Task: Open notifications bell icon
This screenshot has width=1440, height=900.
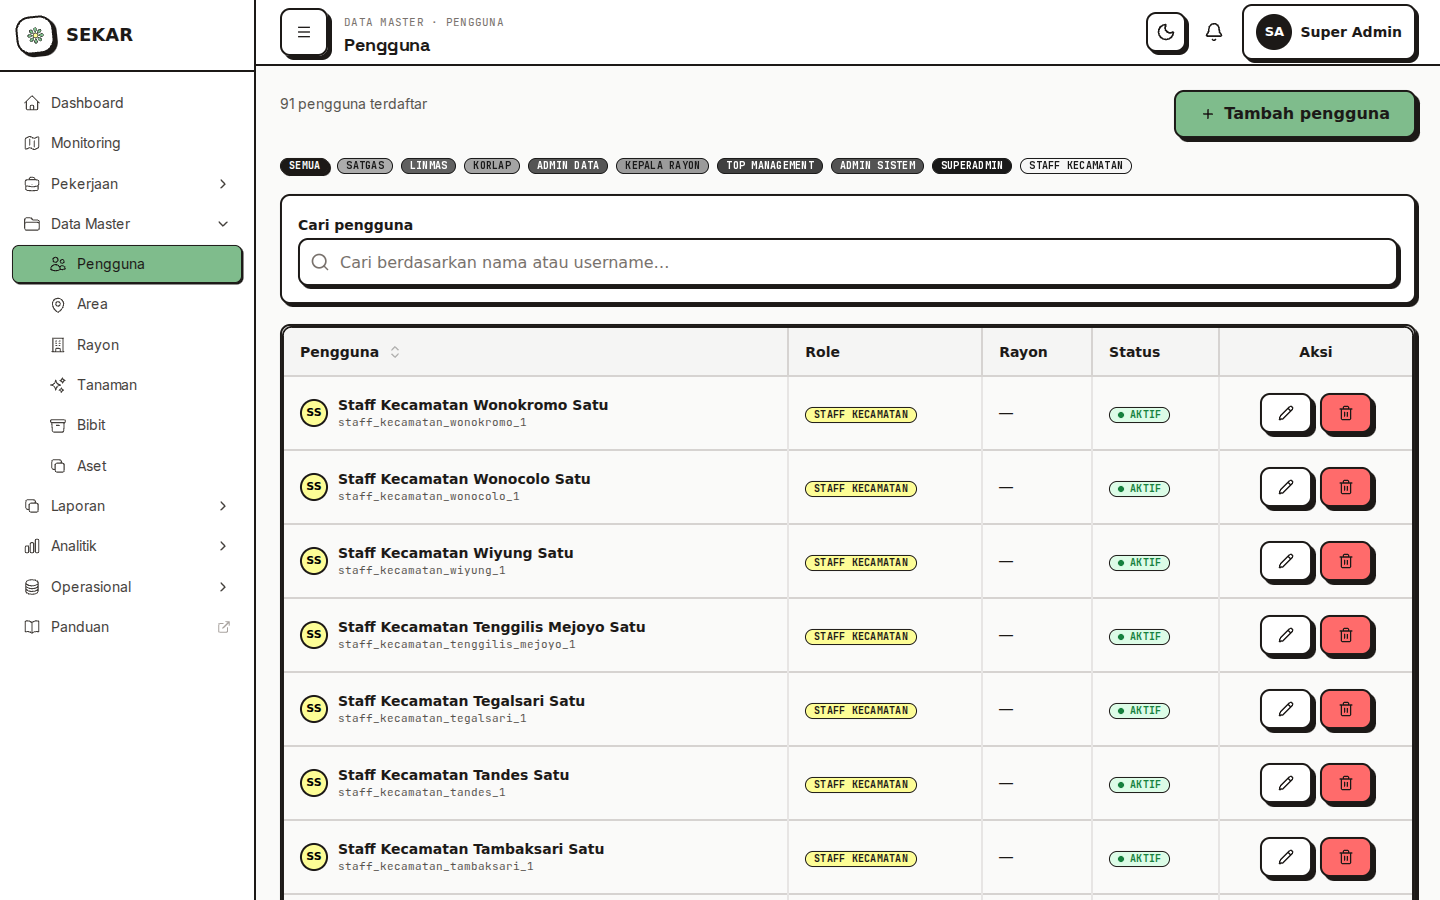Action: [x=1214, y=32]
